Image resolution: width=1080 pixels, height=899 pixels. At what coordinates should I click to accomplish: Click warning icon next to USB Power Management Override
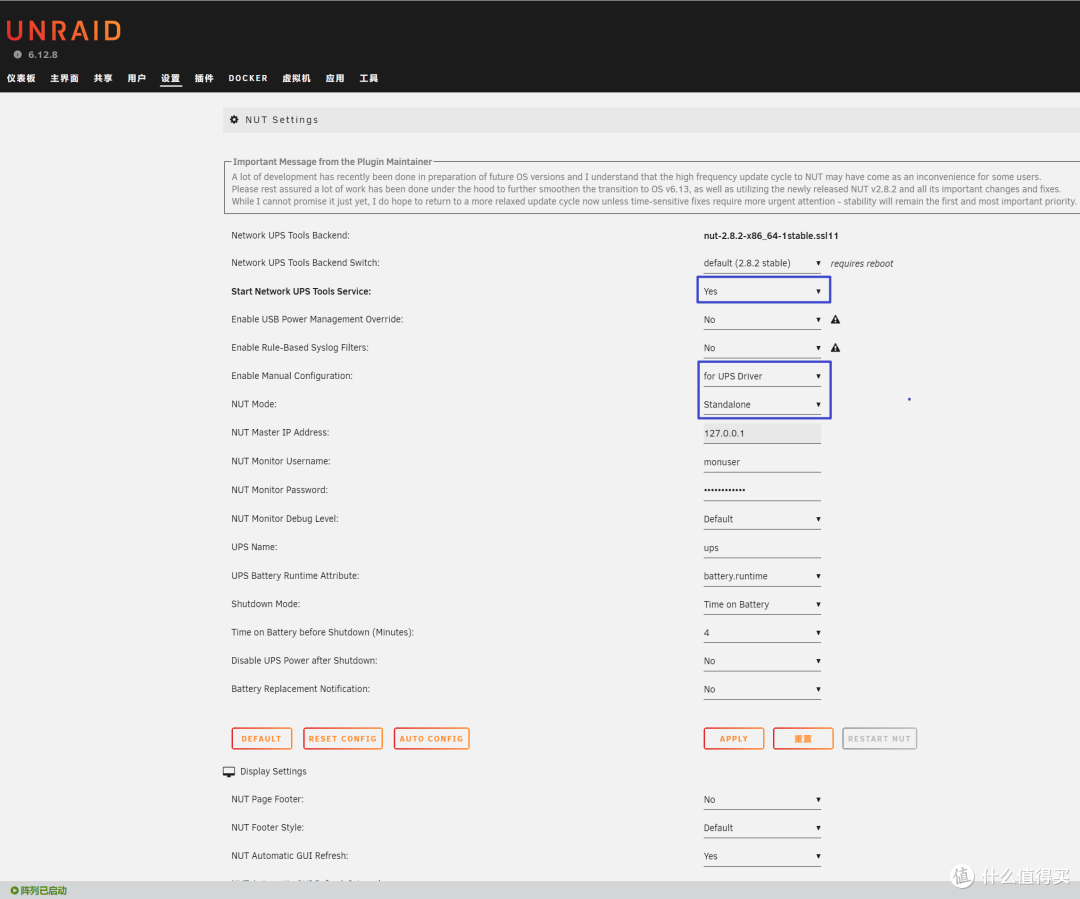835,320
